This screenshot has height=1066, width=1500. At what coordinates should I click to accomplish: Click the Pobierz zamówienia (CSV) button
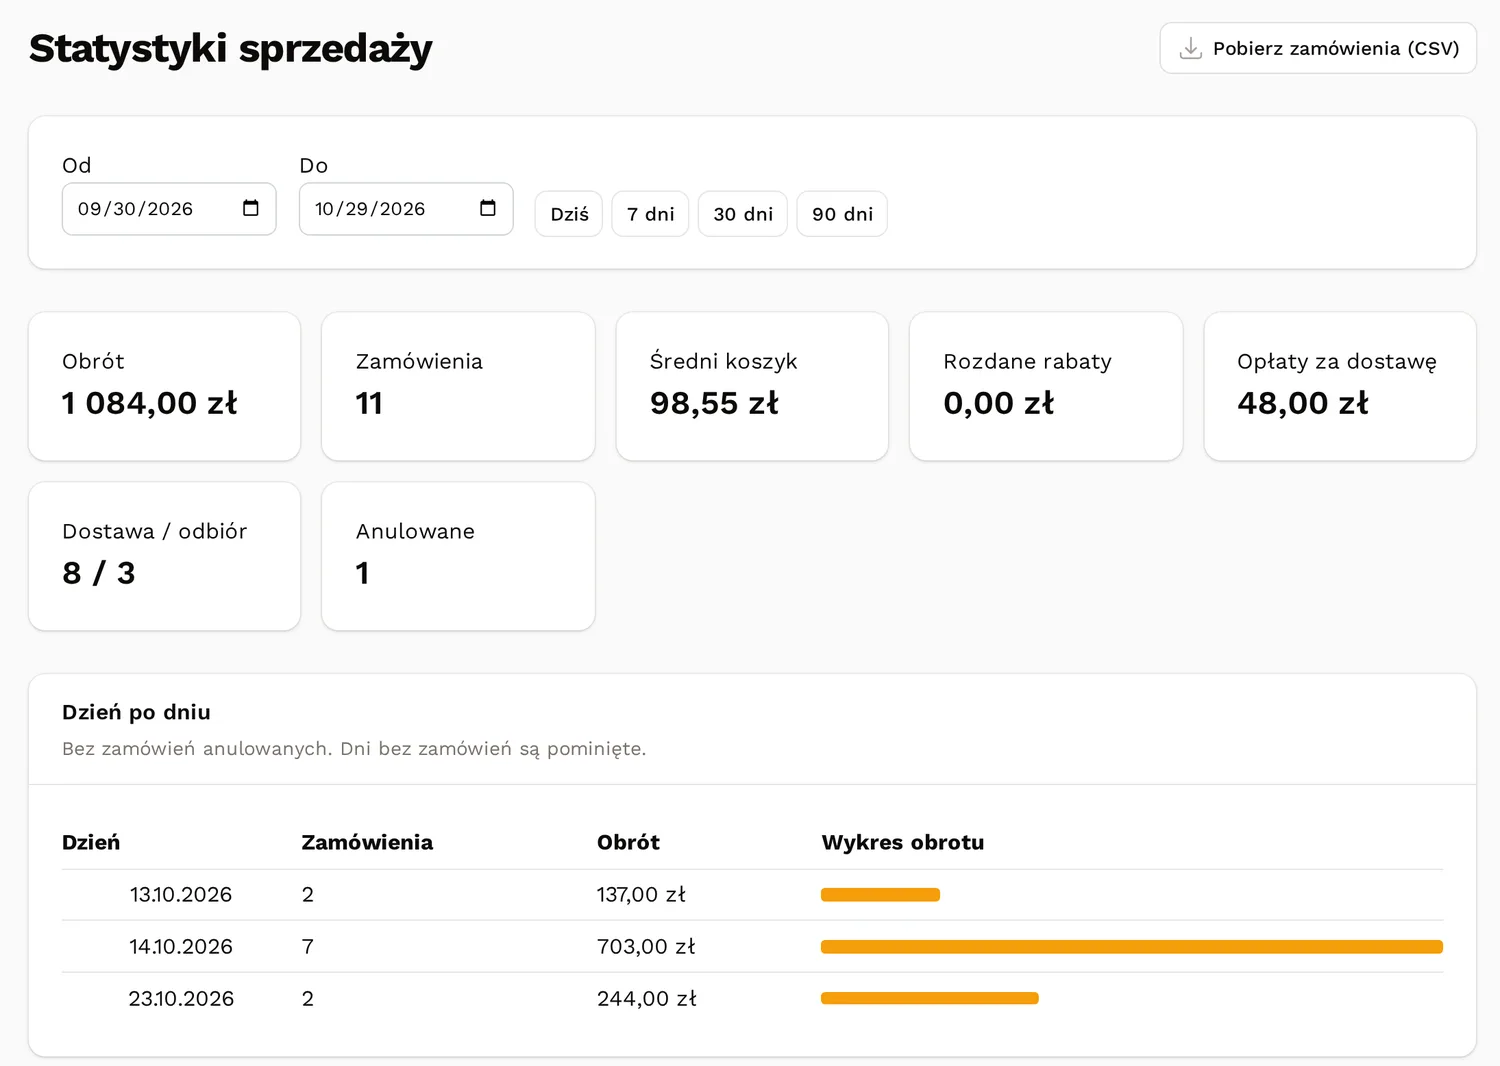coord(1318,48)
